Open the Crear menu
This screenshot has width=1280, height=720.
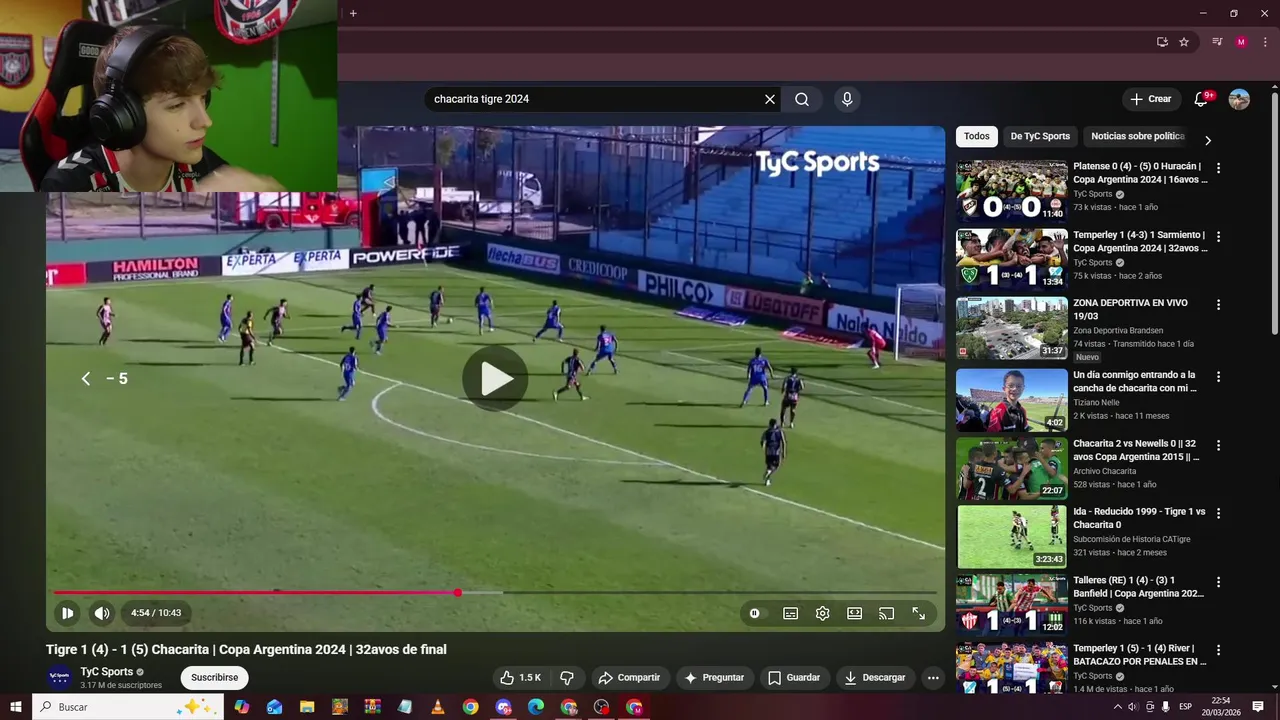(1151, 99)
